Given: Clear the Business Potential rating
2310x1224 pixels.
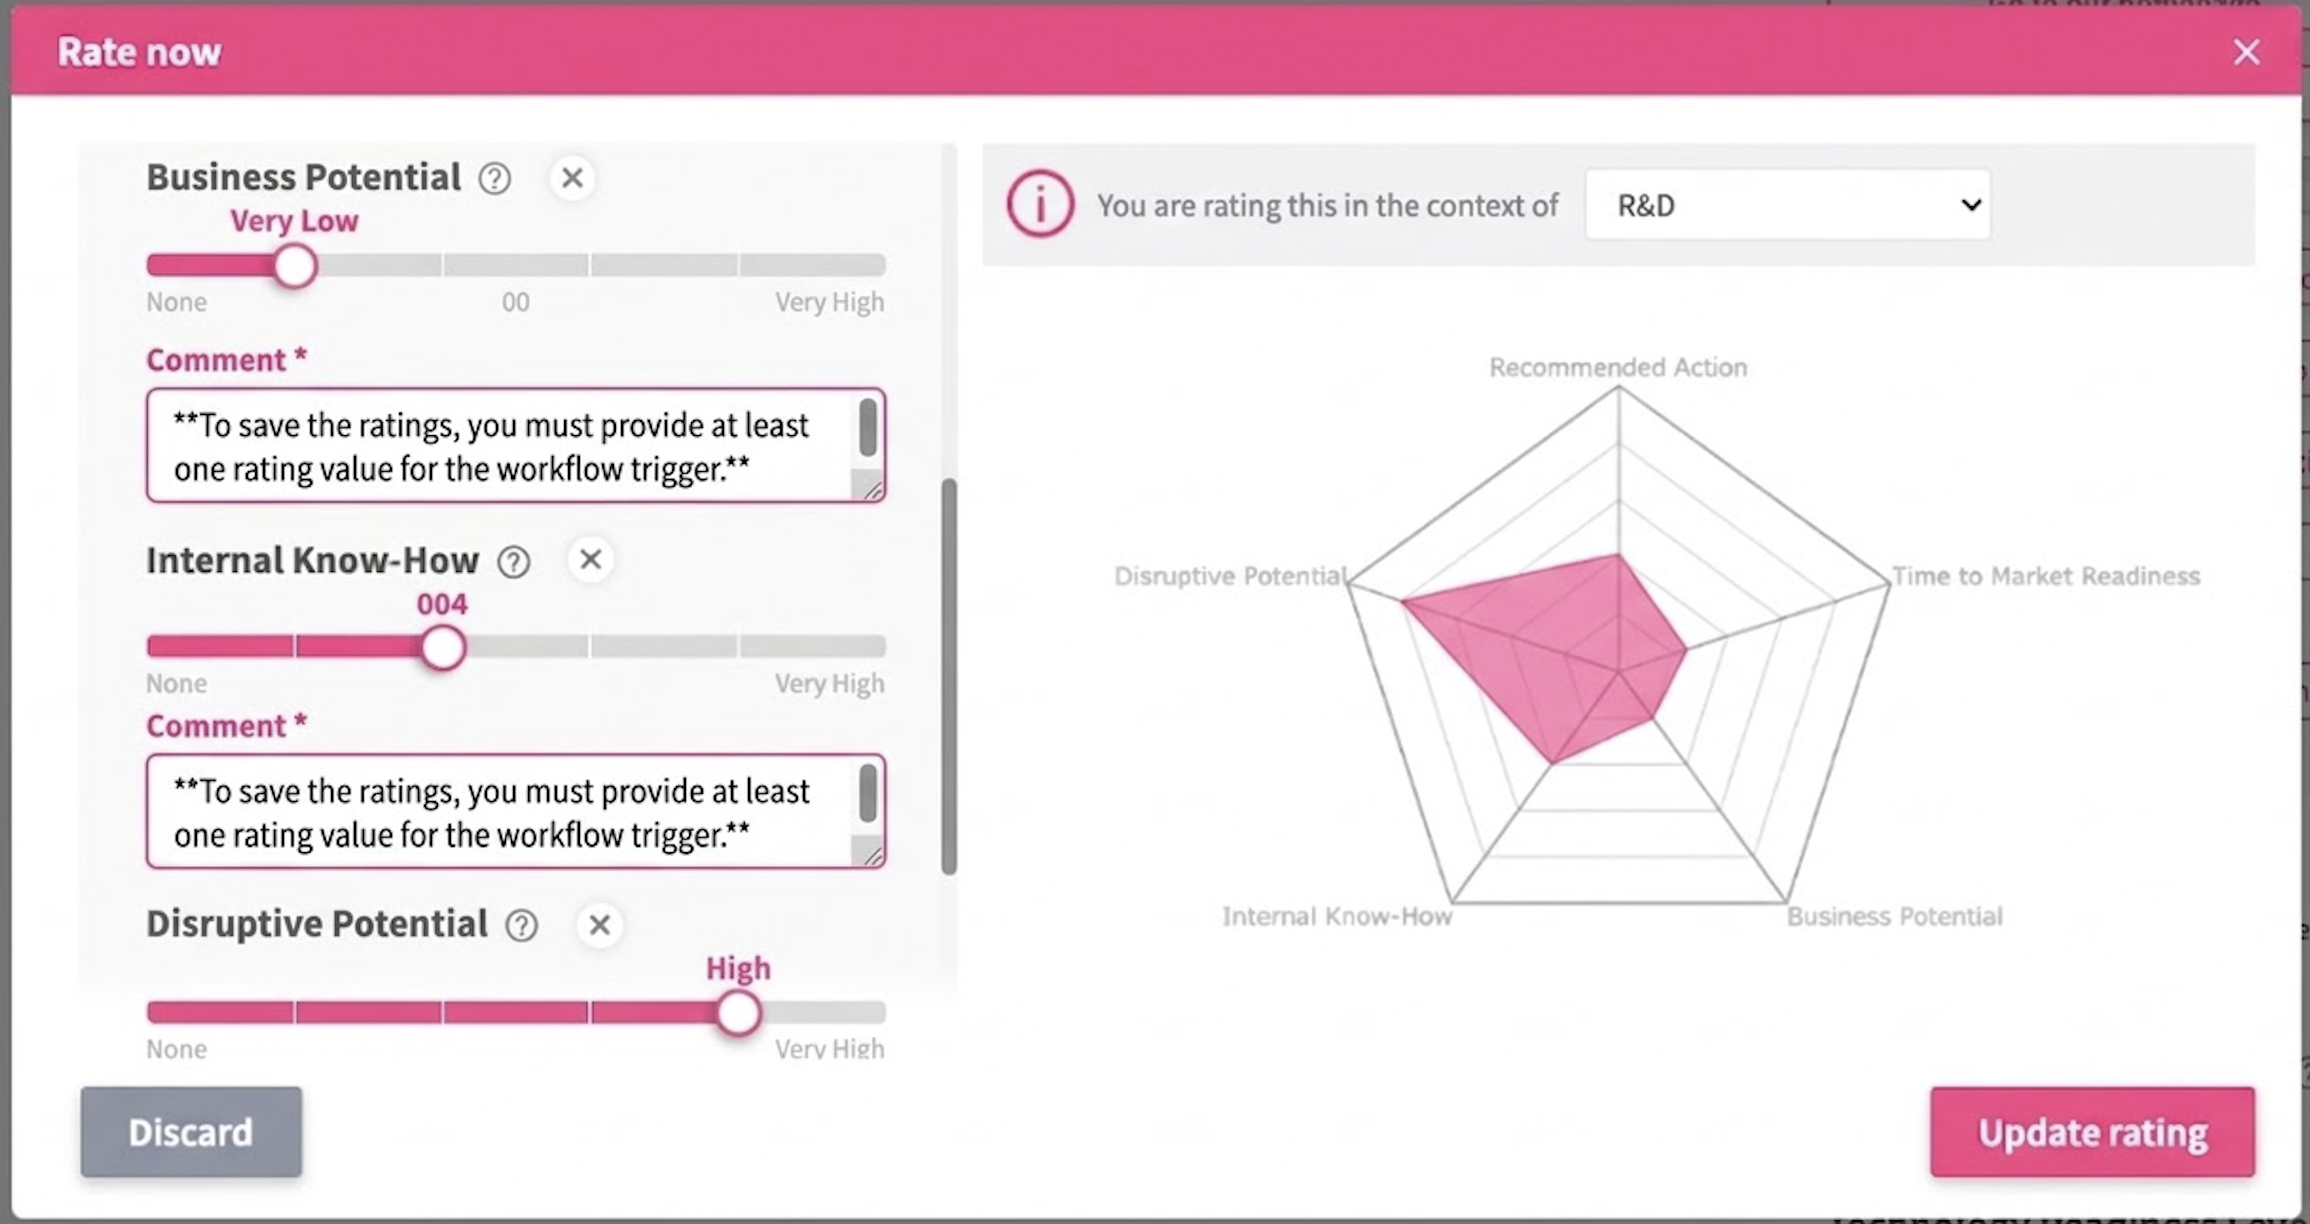Looking at the screenshot, I should pyautogui.click(x=572, y=178).
